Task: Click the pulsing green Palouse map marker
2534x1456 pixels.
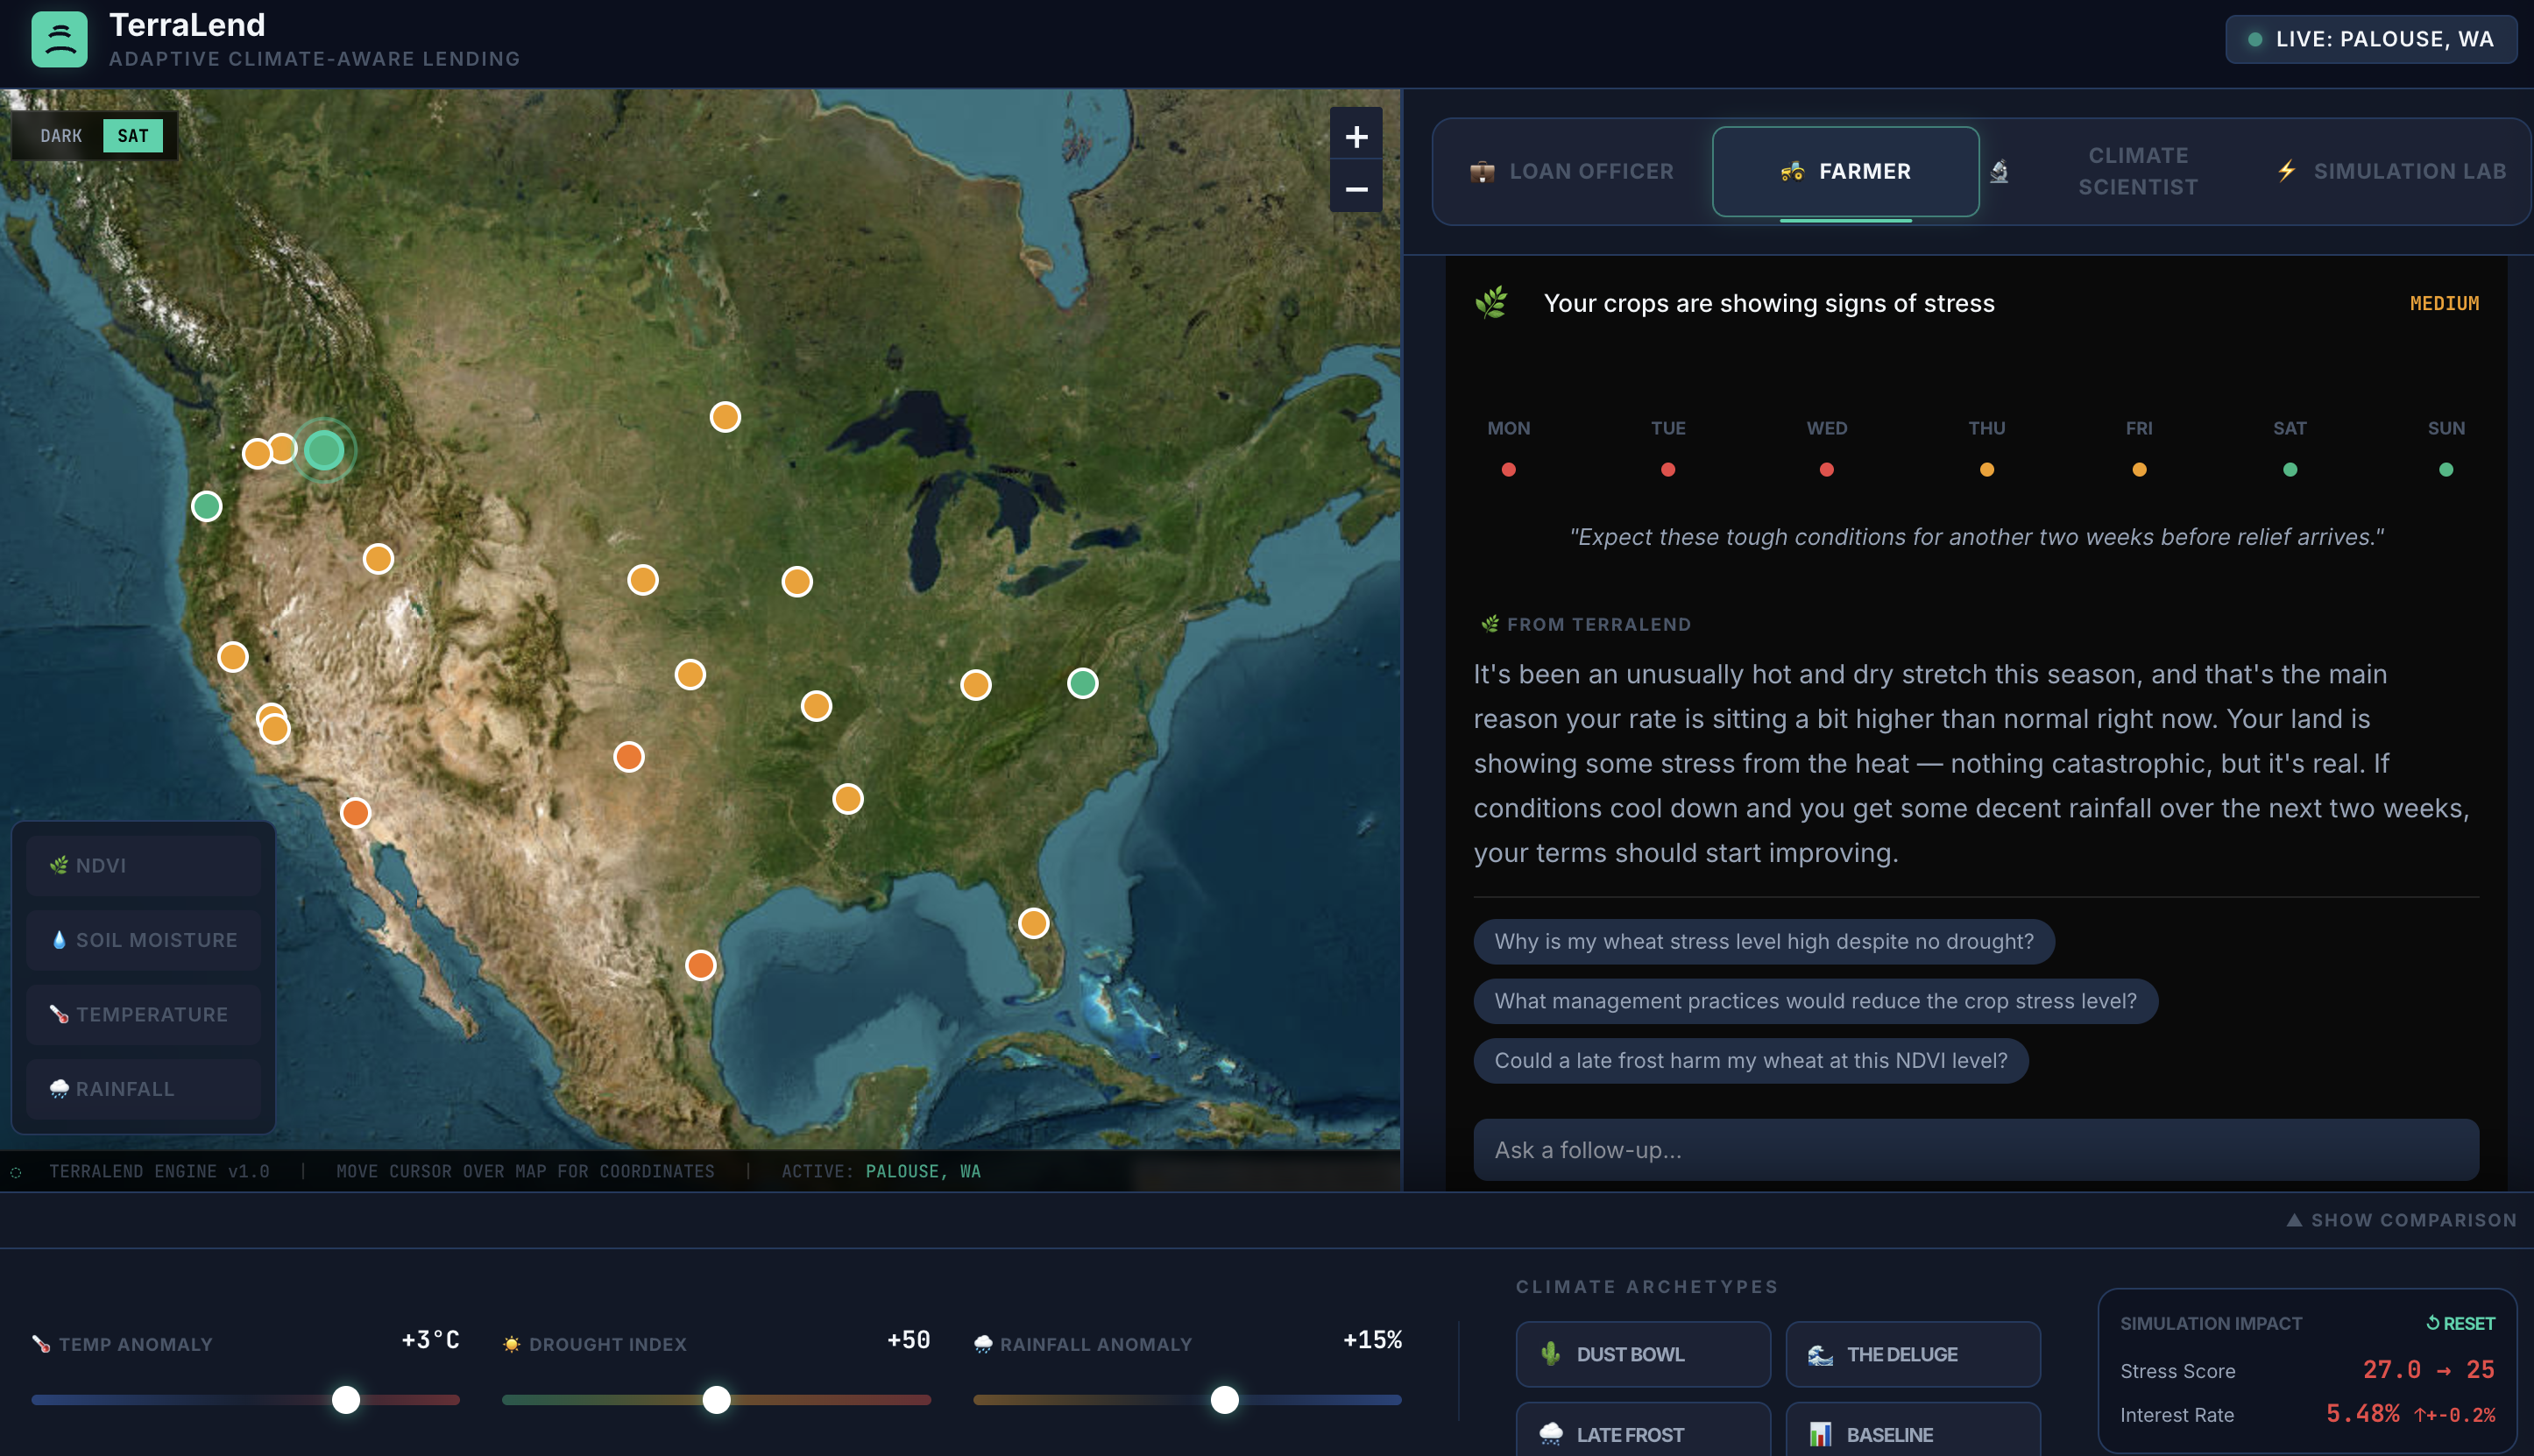Action: [324, 450]
